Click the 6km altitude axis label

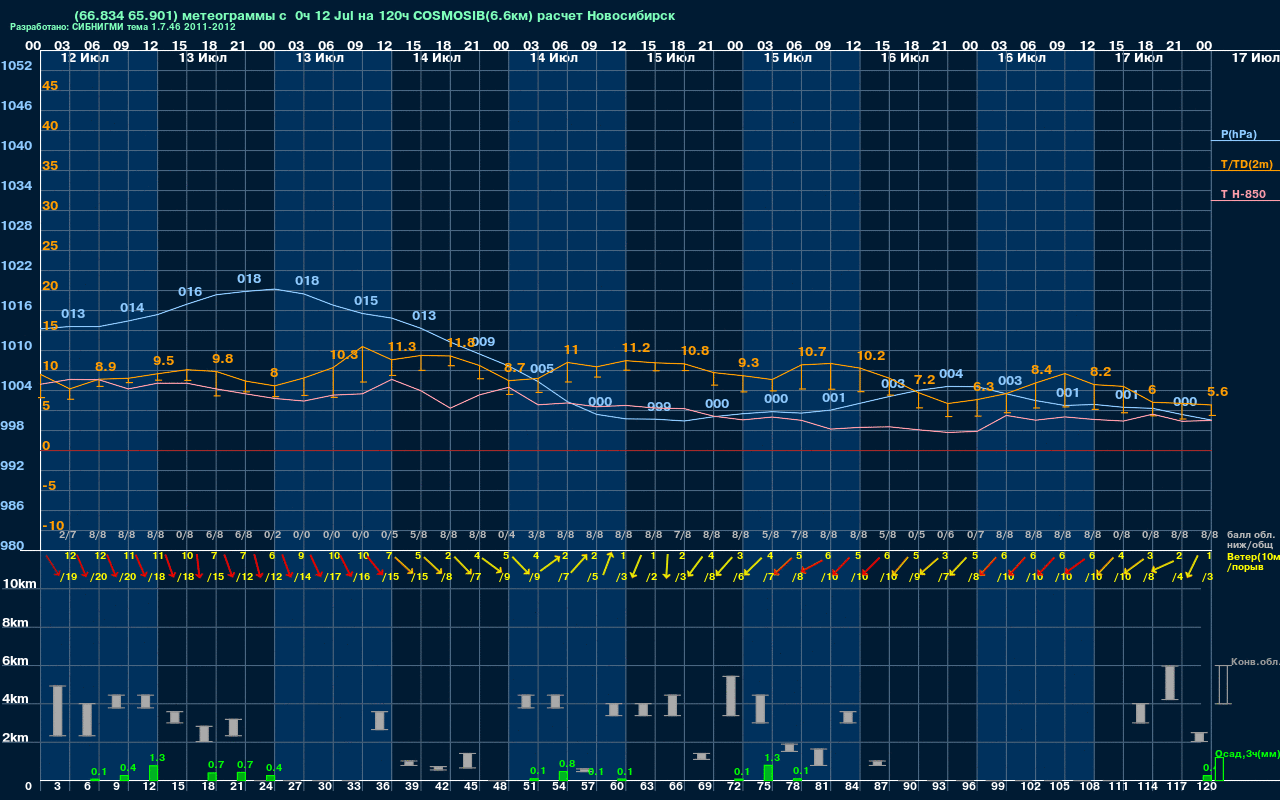point(16,662)
